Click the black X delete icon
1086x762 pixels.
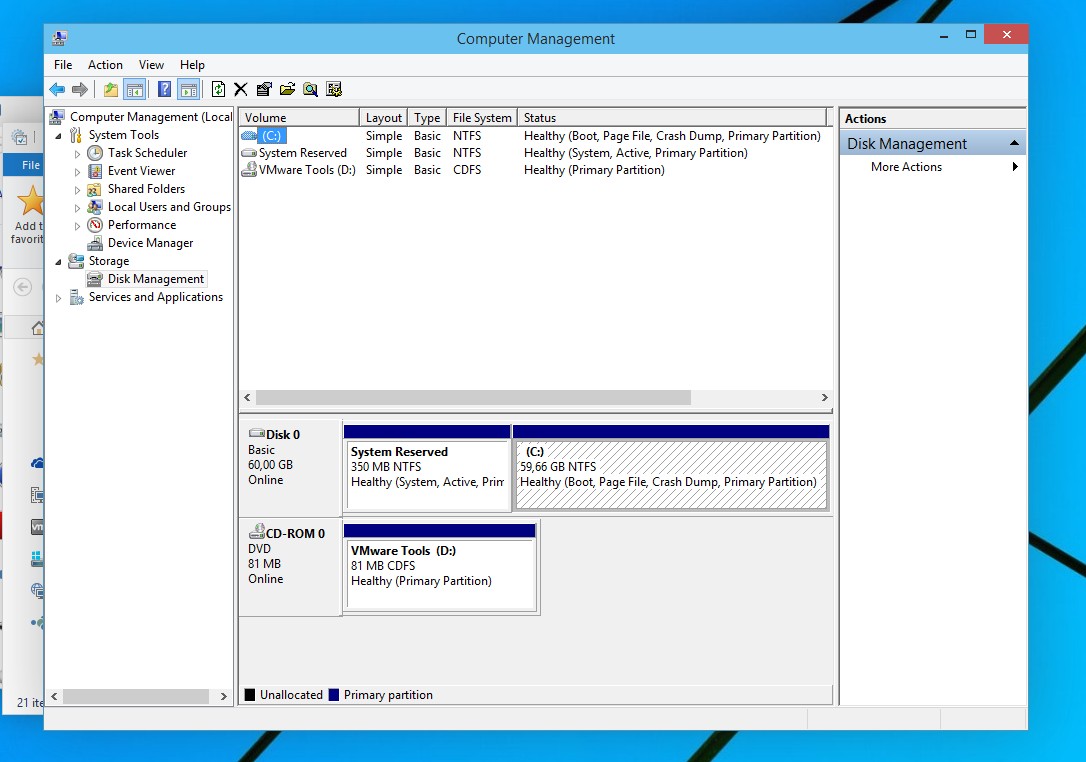[240, 89]
